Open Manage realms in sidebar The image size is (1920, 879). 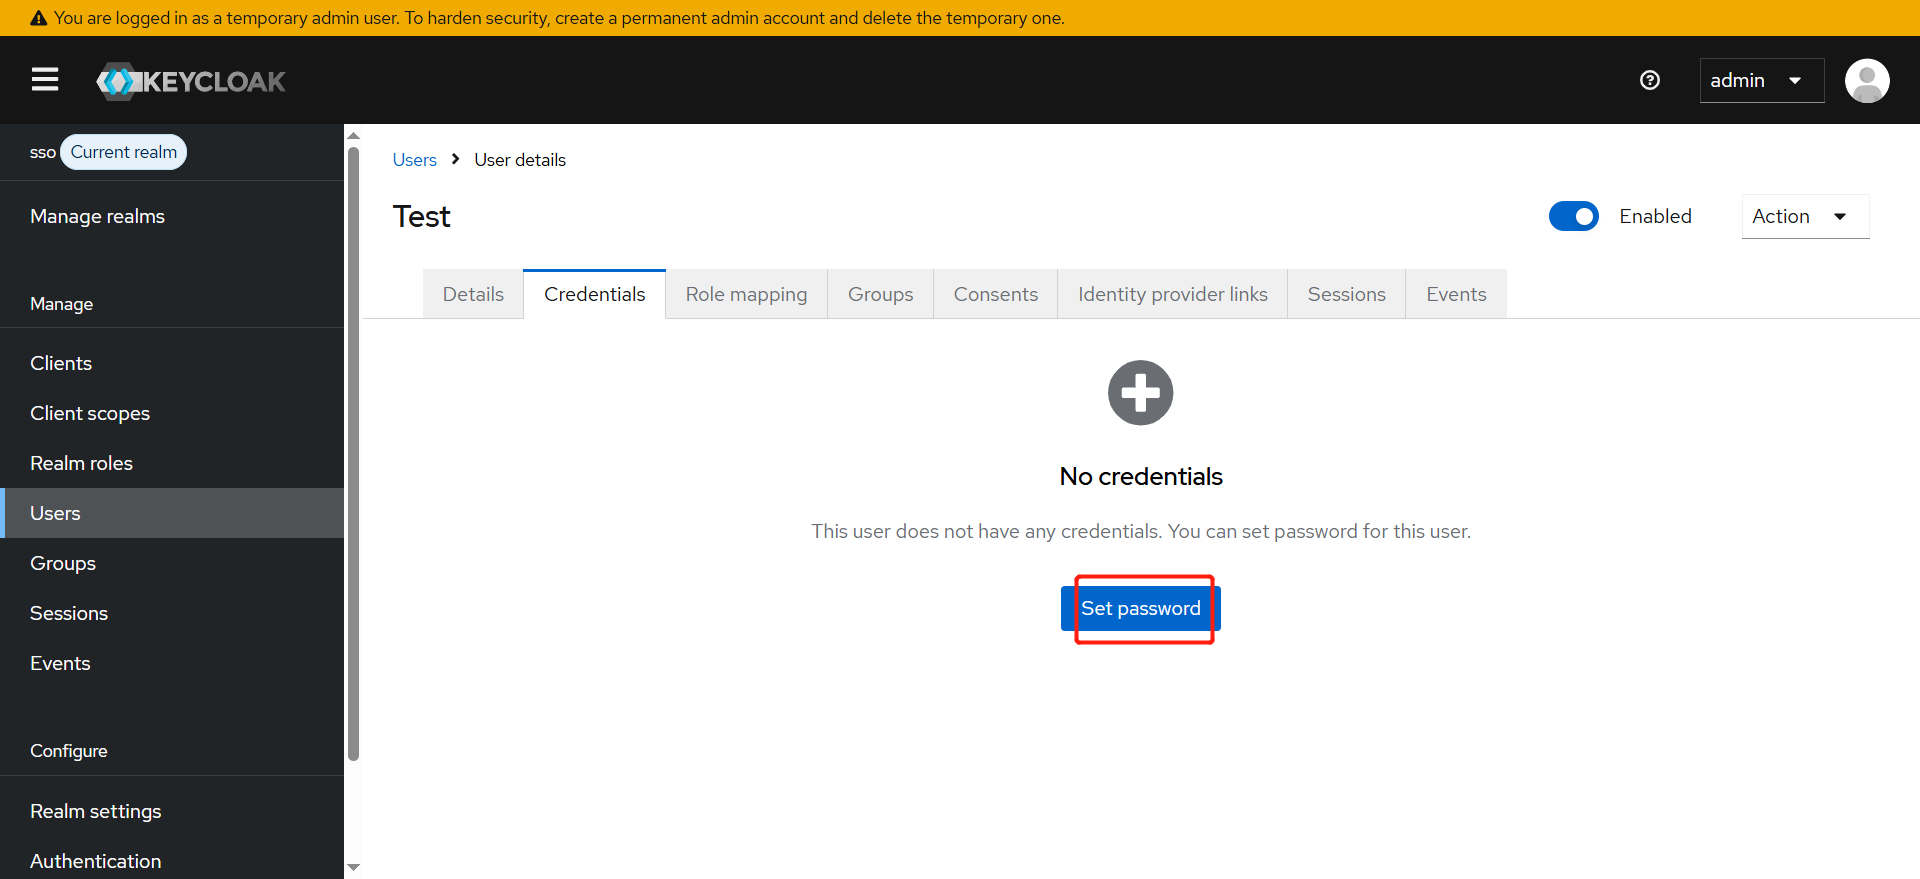(x=172, y=216)
